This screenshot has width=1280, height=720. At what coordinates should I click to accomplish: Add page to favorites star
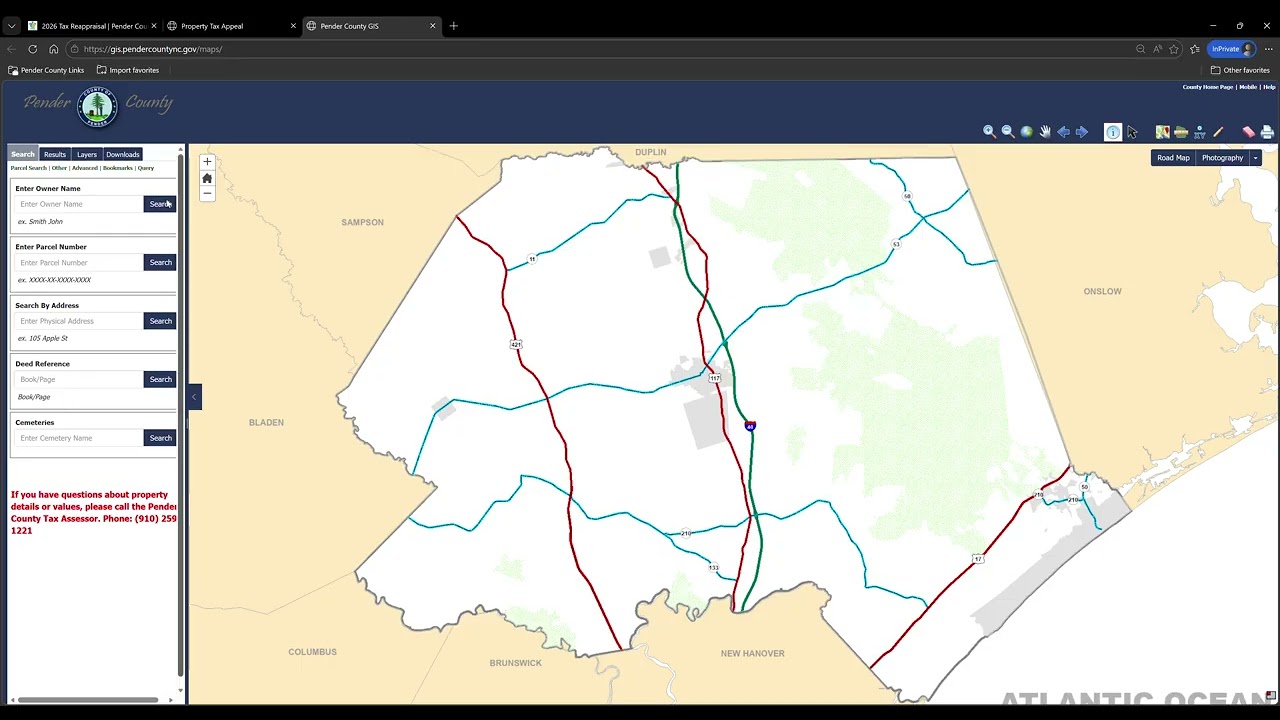pyautogui.click(x=1174, y=49)
